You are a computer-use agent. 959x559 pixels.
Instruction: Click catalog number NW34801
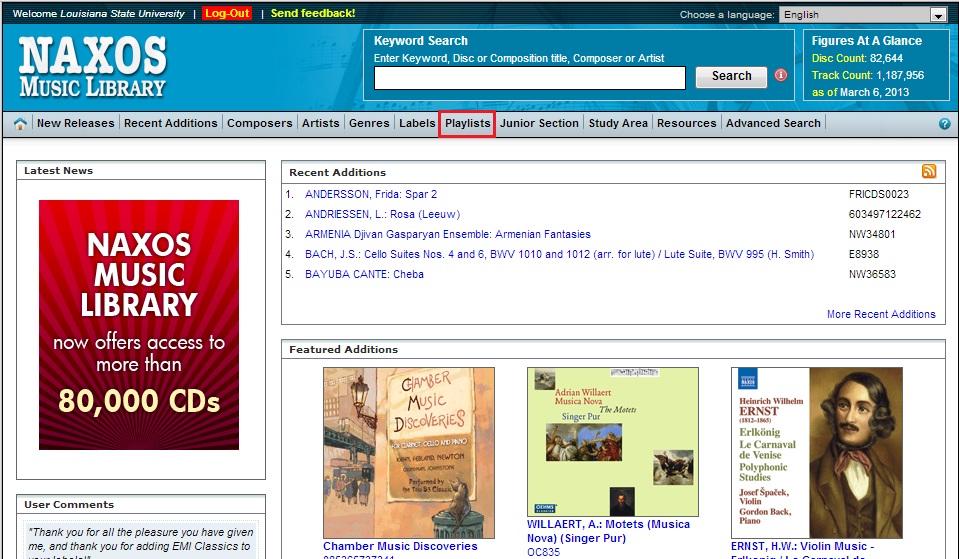click(872, 234)
